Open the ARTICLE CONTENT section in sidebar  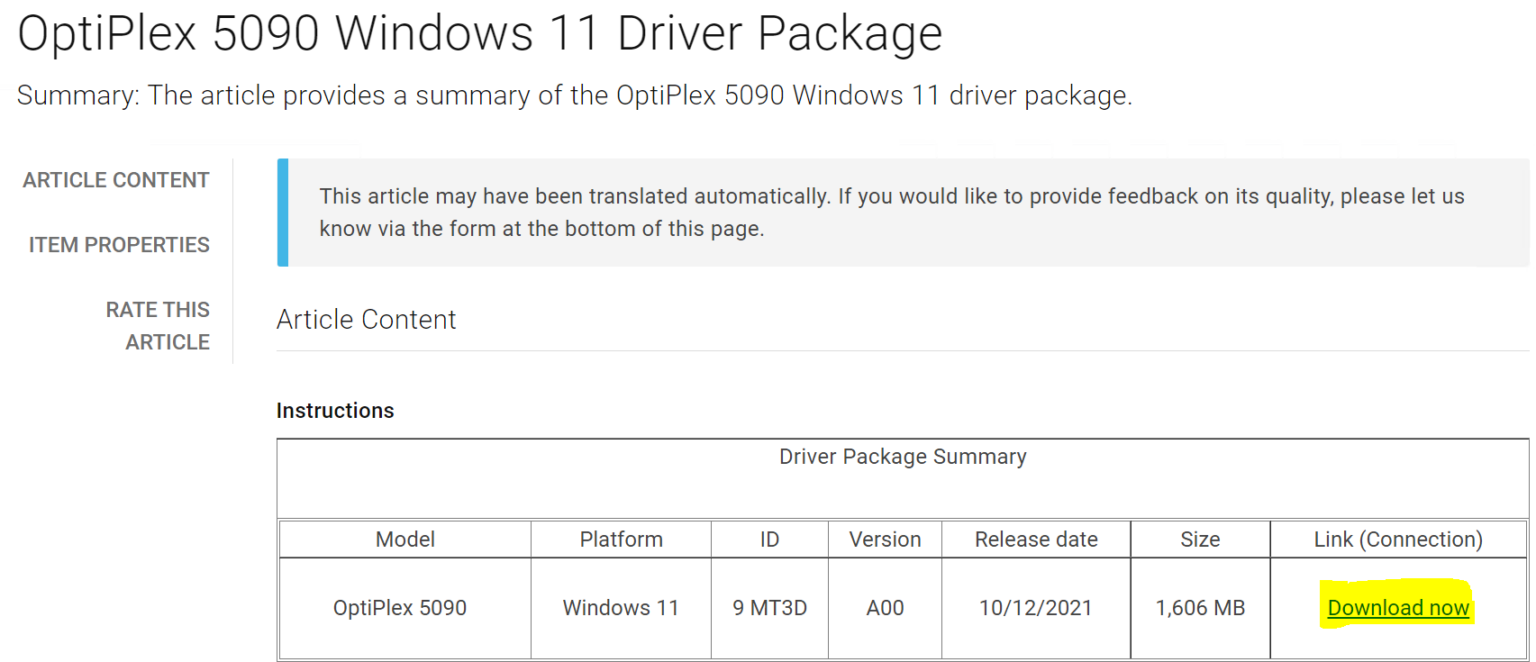[115, 180]
